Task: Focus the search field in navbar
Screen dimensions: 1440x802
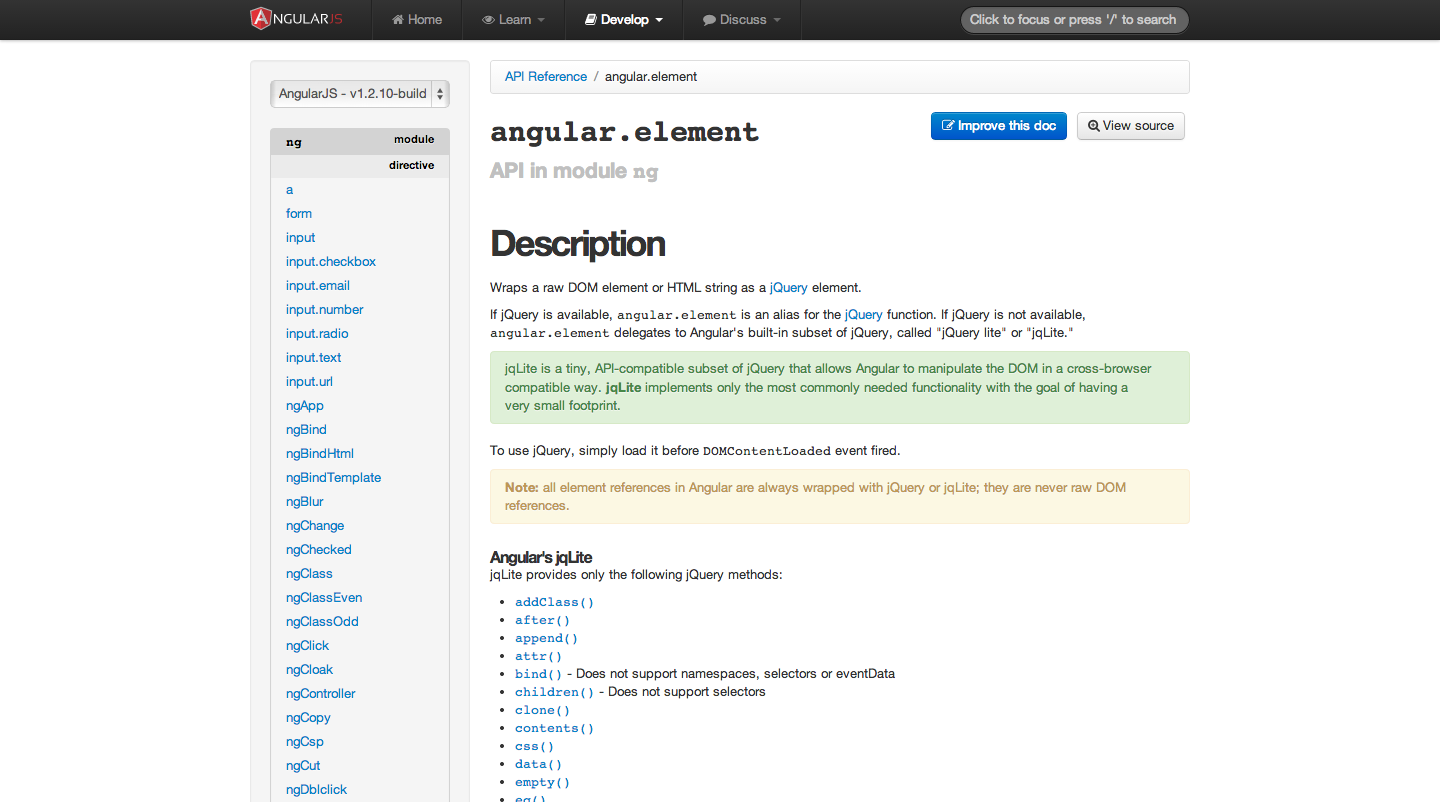Action: 1074,20
